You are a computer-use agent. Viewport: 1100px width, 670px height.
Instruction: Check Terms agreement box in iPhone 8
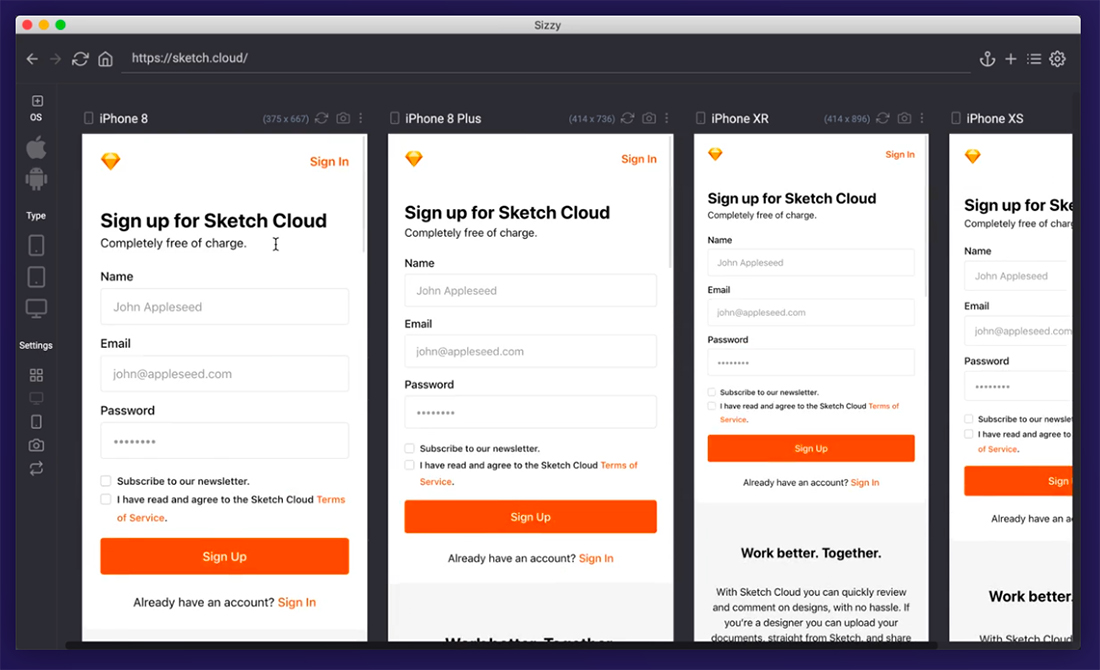(106, 500)
